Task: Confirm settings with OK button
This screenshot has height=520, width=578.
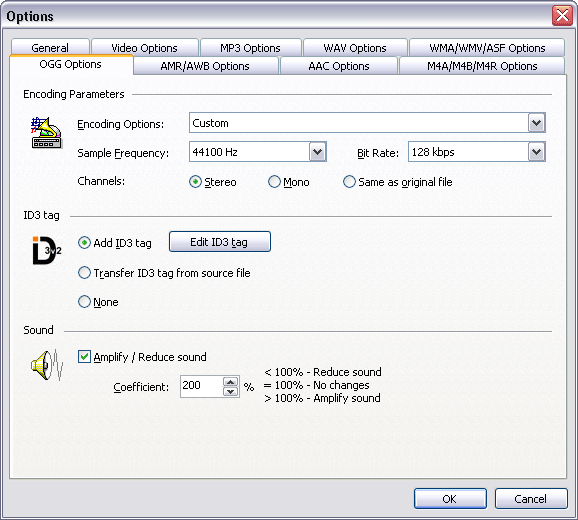Action: tap(450, 499)
